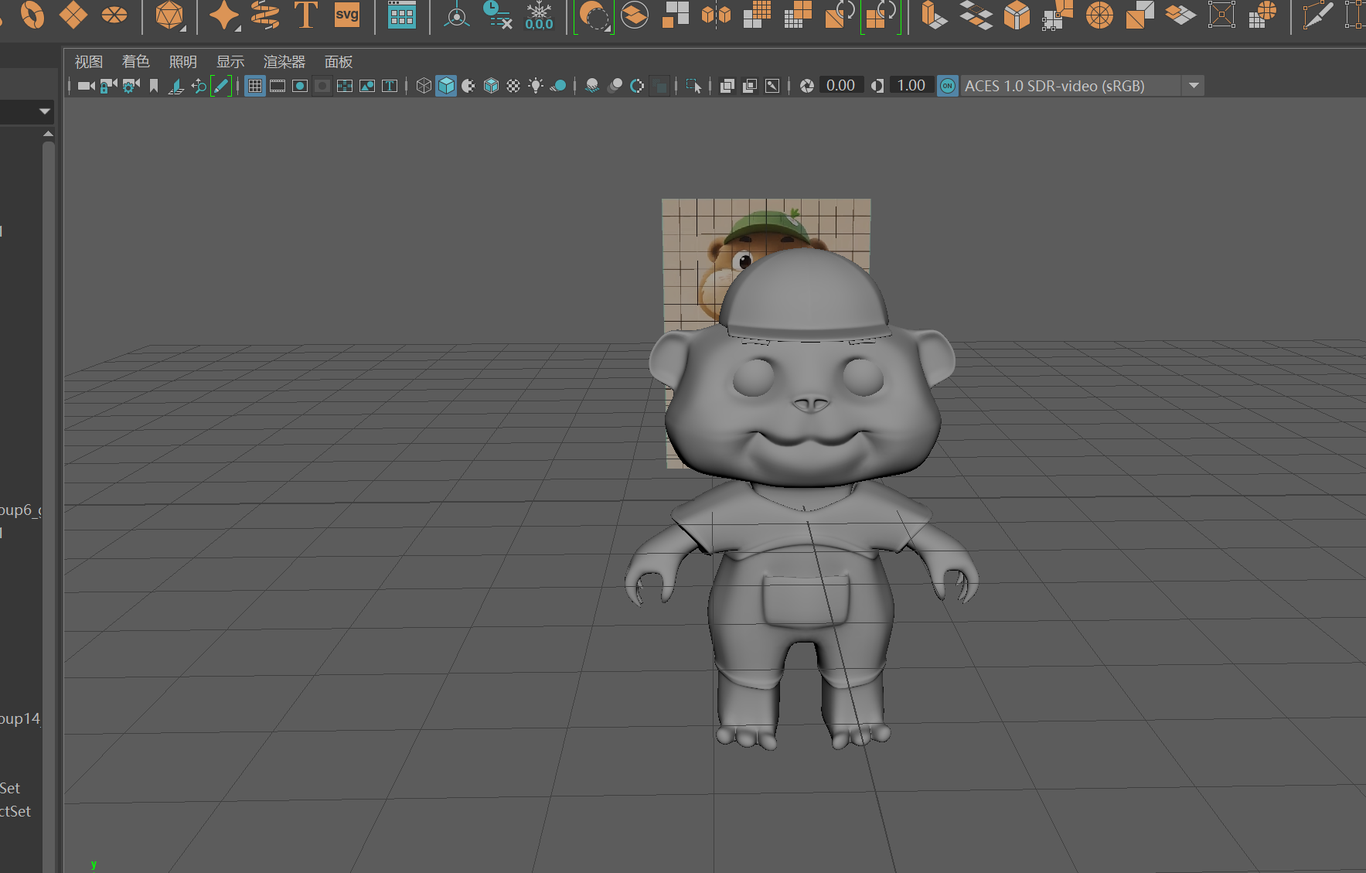Toggle the Safe Title icon
The image size is (1366, 873).
(389, 86)
